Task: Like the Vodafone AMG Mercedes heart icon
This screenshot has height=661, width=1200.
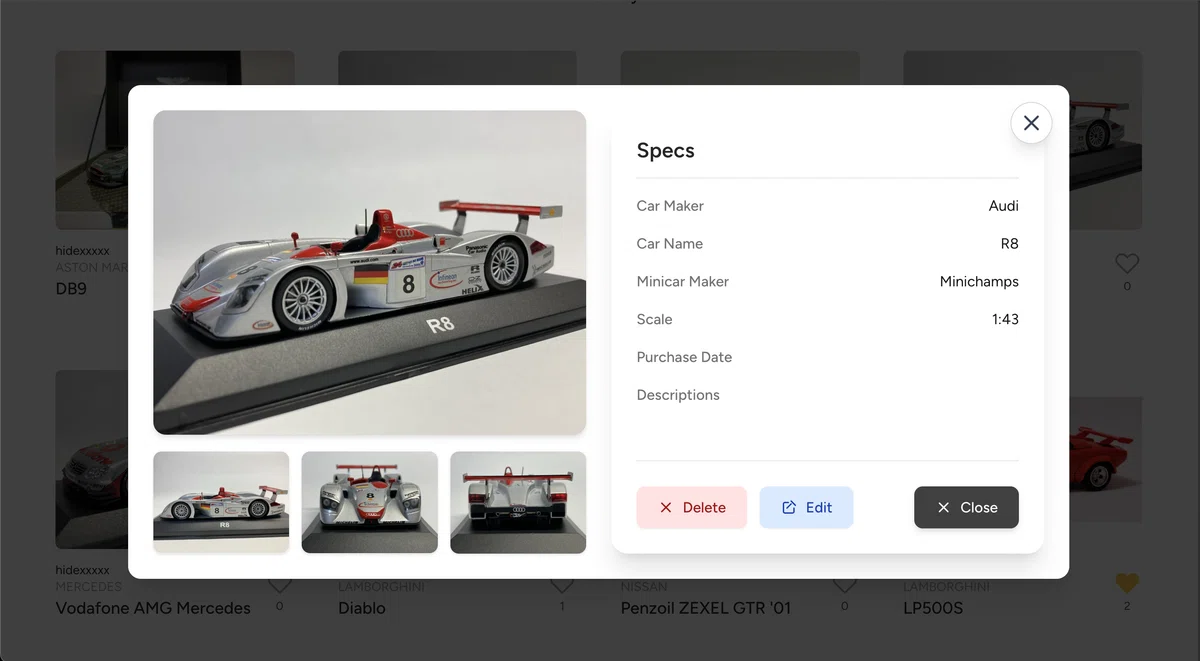Action: coord(279,586)
